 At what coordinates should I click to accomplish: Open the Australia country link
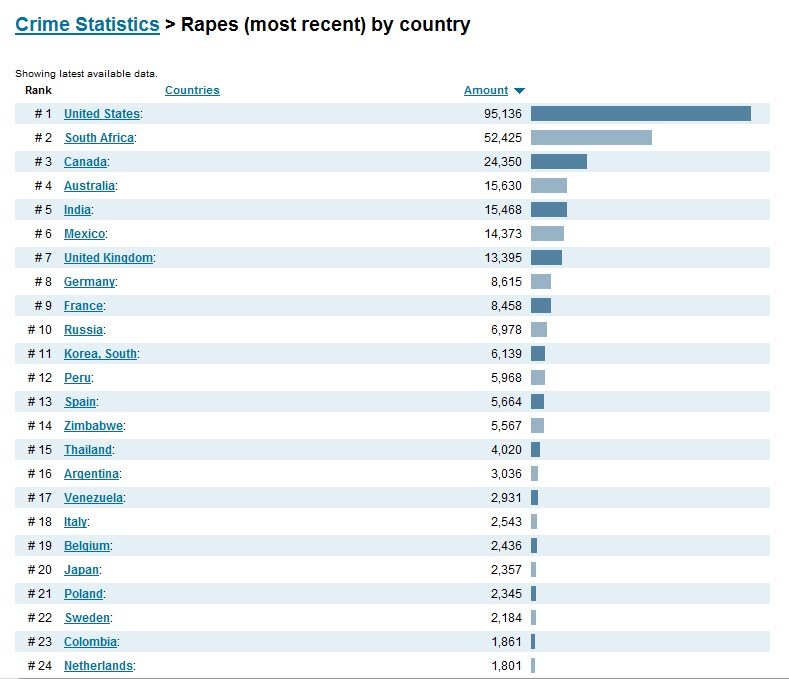point(89,186)
